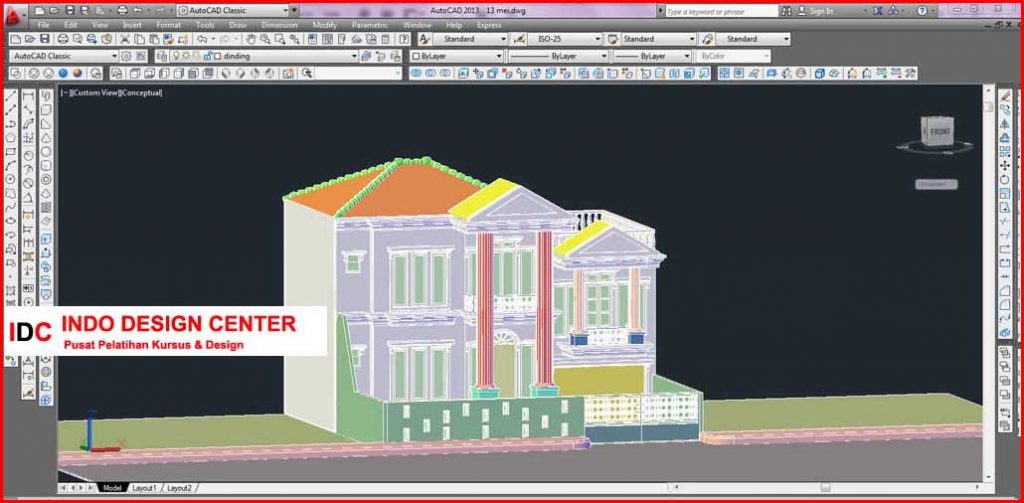1024x503 pixels.
Task: Open the ByLayer lineweight dropdown
Action: click(686, 56)
